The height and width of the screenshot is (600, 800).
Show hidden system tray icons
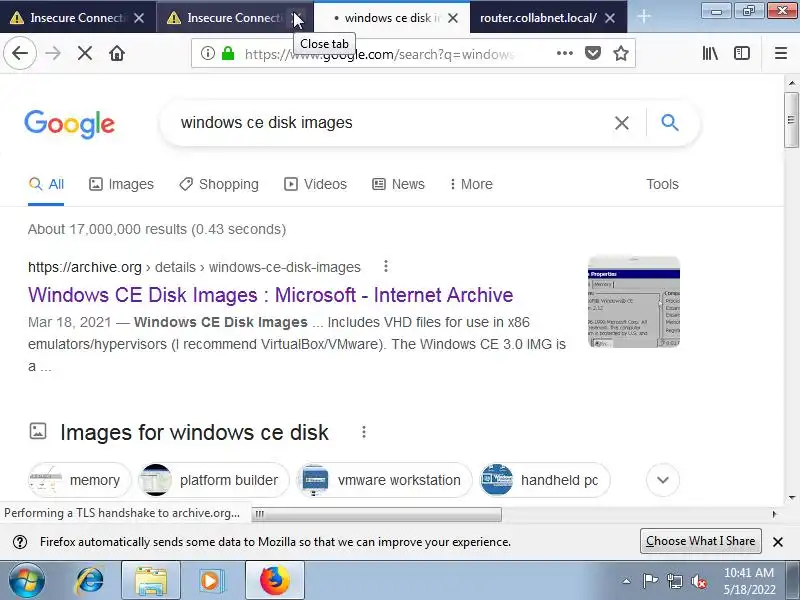(626, 581)
